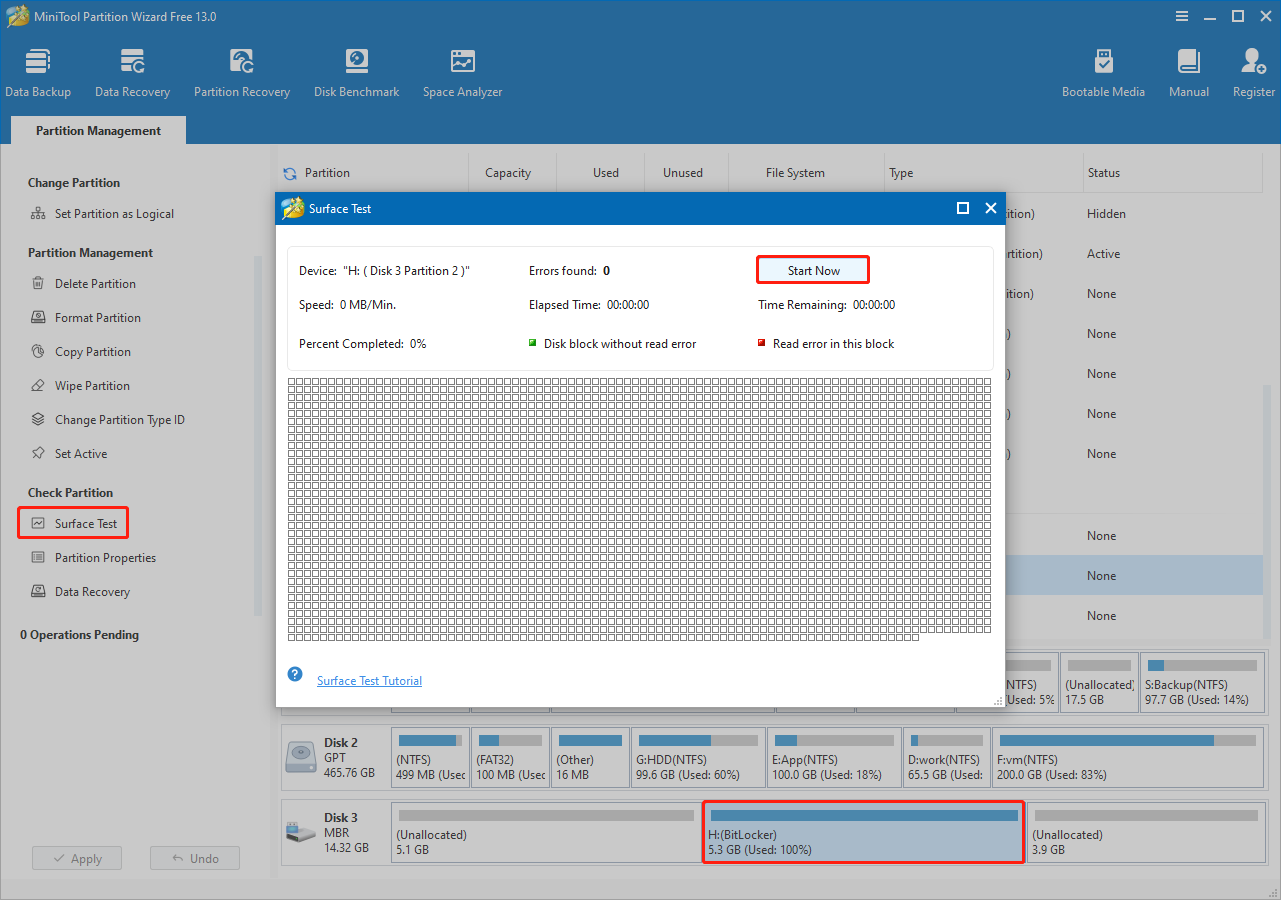Viewport: 1281px width, 900px height.
Task: Click the Register icon
Action: coord(1252,70)
